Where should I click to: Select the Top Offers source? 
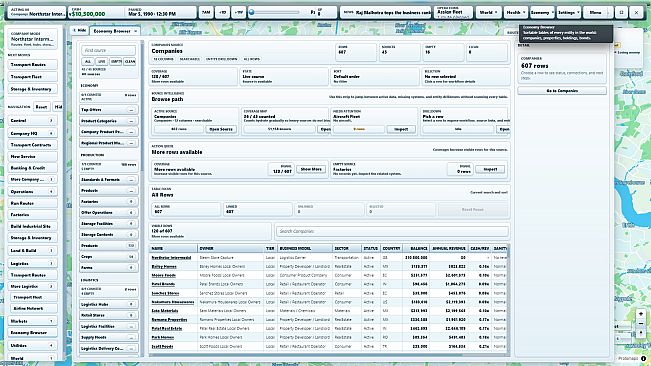coord(108,110)
